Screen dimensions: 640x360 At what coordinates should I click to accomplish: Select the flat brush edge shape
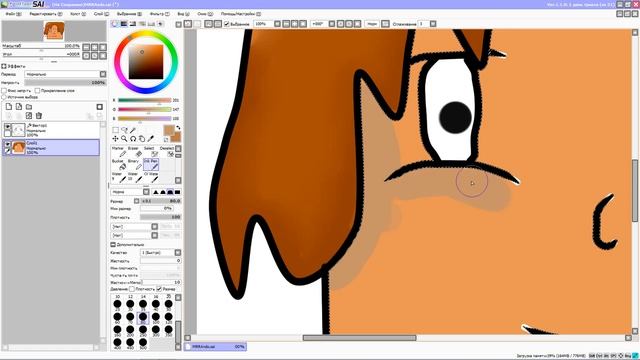click(x=178, y=192)
